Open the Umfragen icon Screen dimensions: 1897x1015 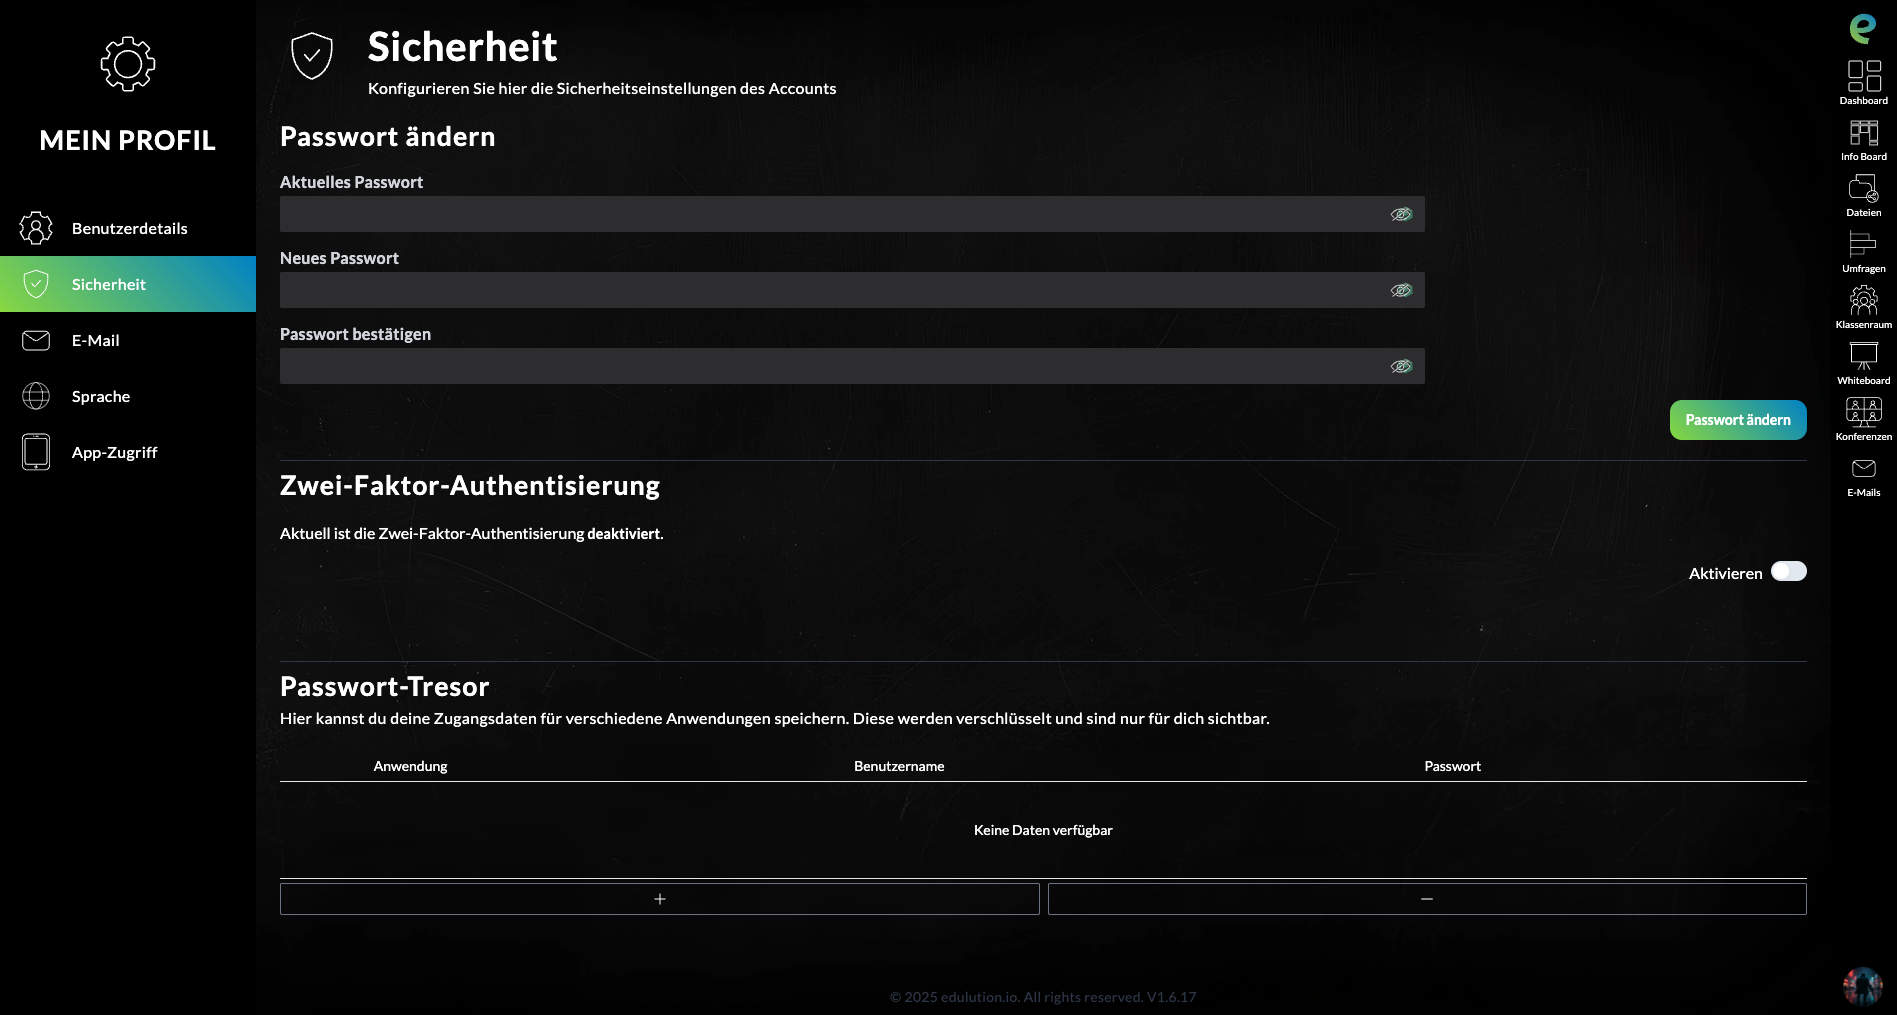point(1863,244)
